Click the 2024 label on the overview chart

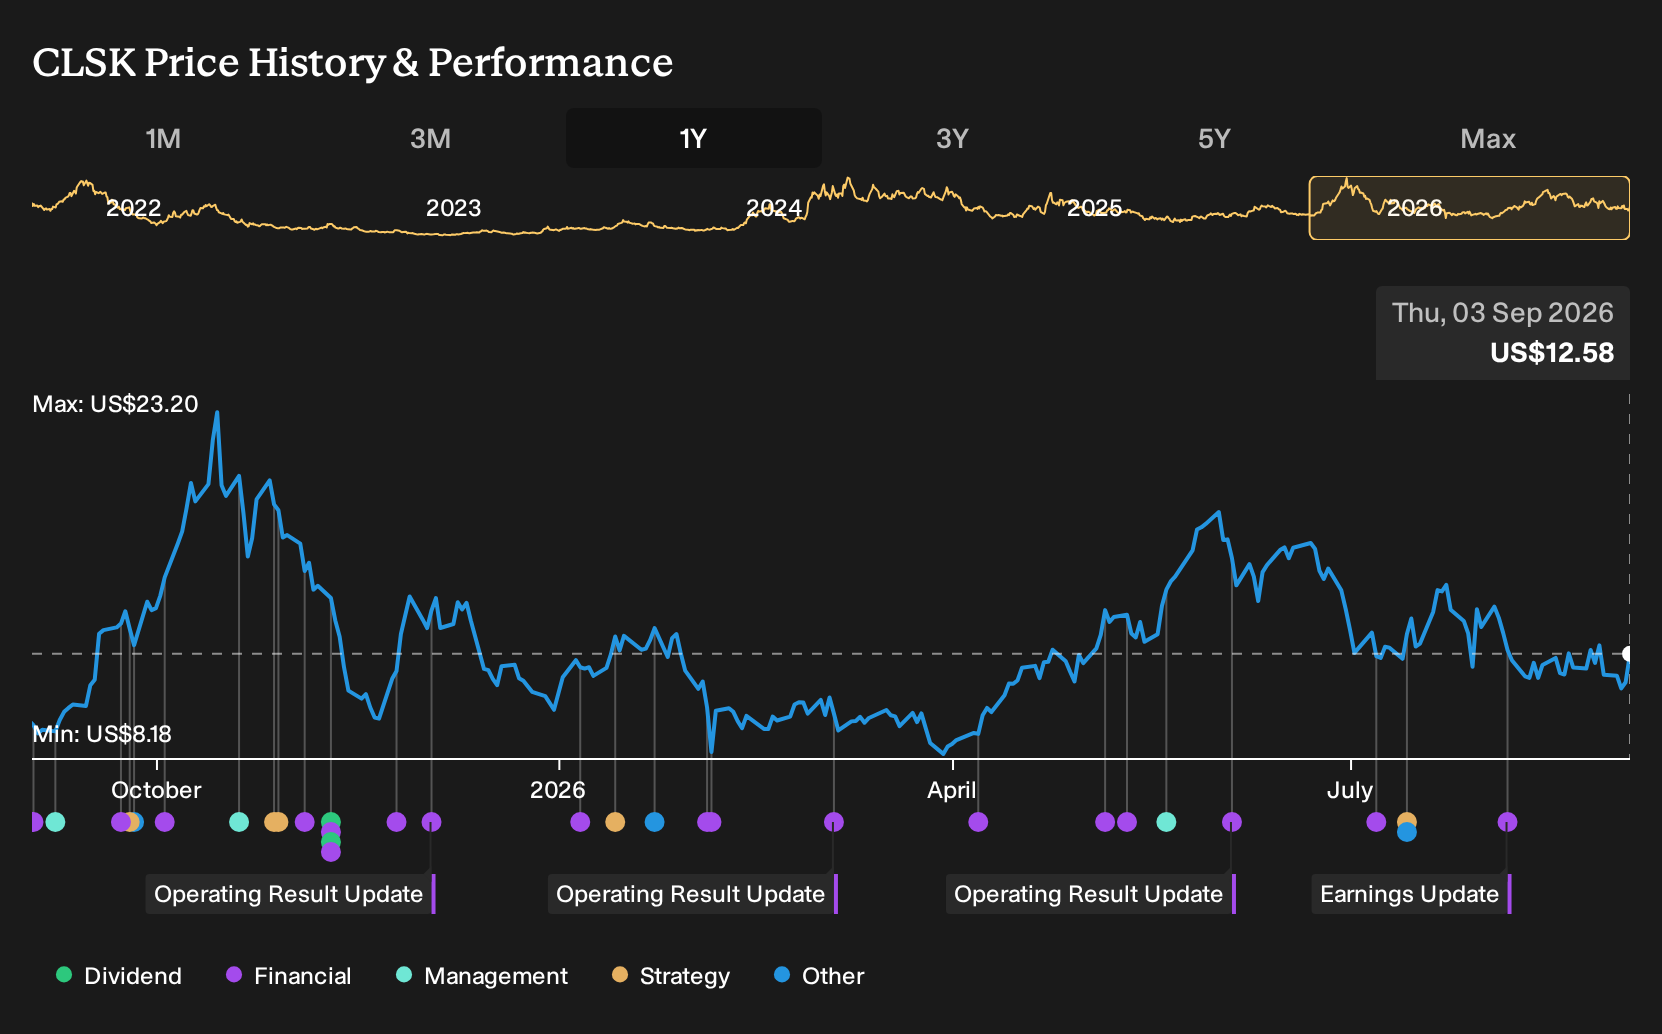pos(774,208)
